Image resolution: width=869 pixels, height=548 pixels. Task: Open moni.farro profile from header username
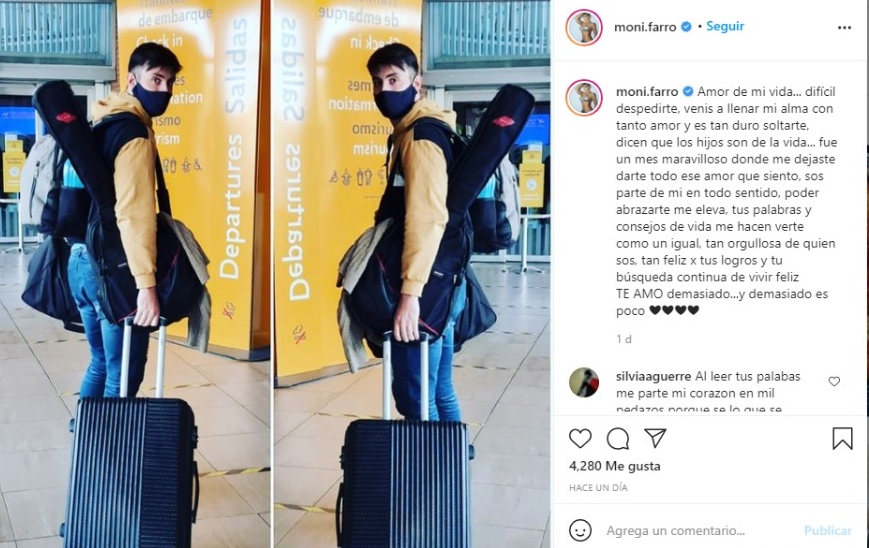tap(645, 27)
